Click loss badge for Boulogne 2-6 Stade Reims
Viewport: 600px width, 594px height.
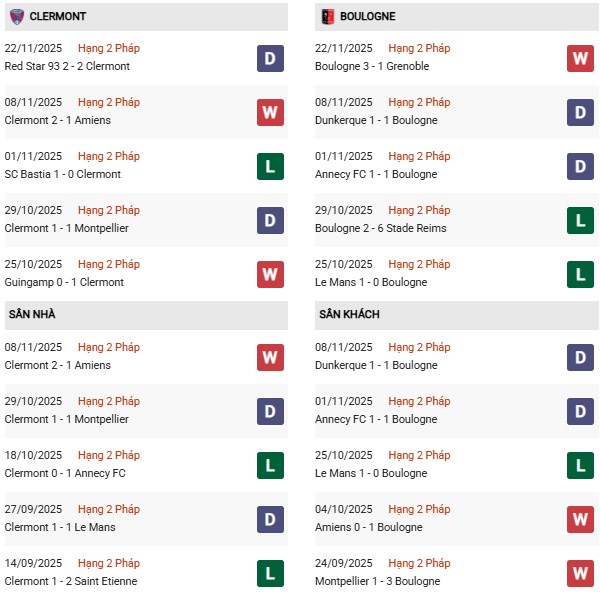[x=580, y=220]
